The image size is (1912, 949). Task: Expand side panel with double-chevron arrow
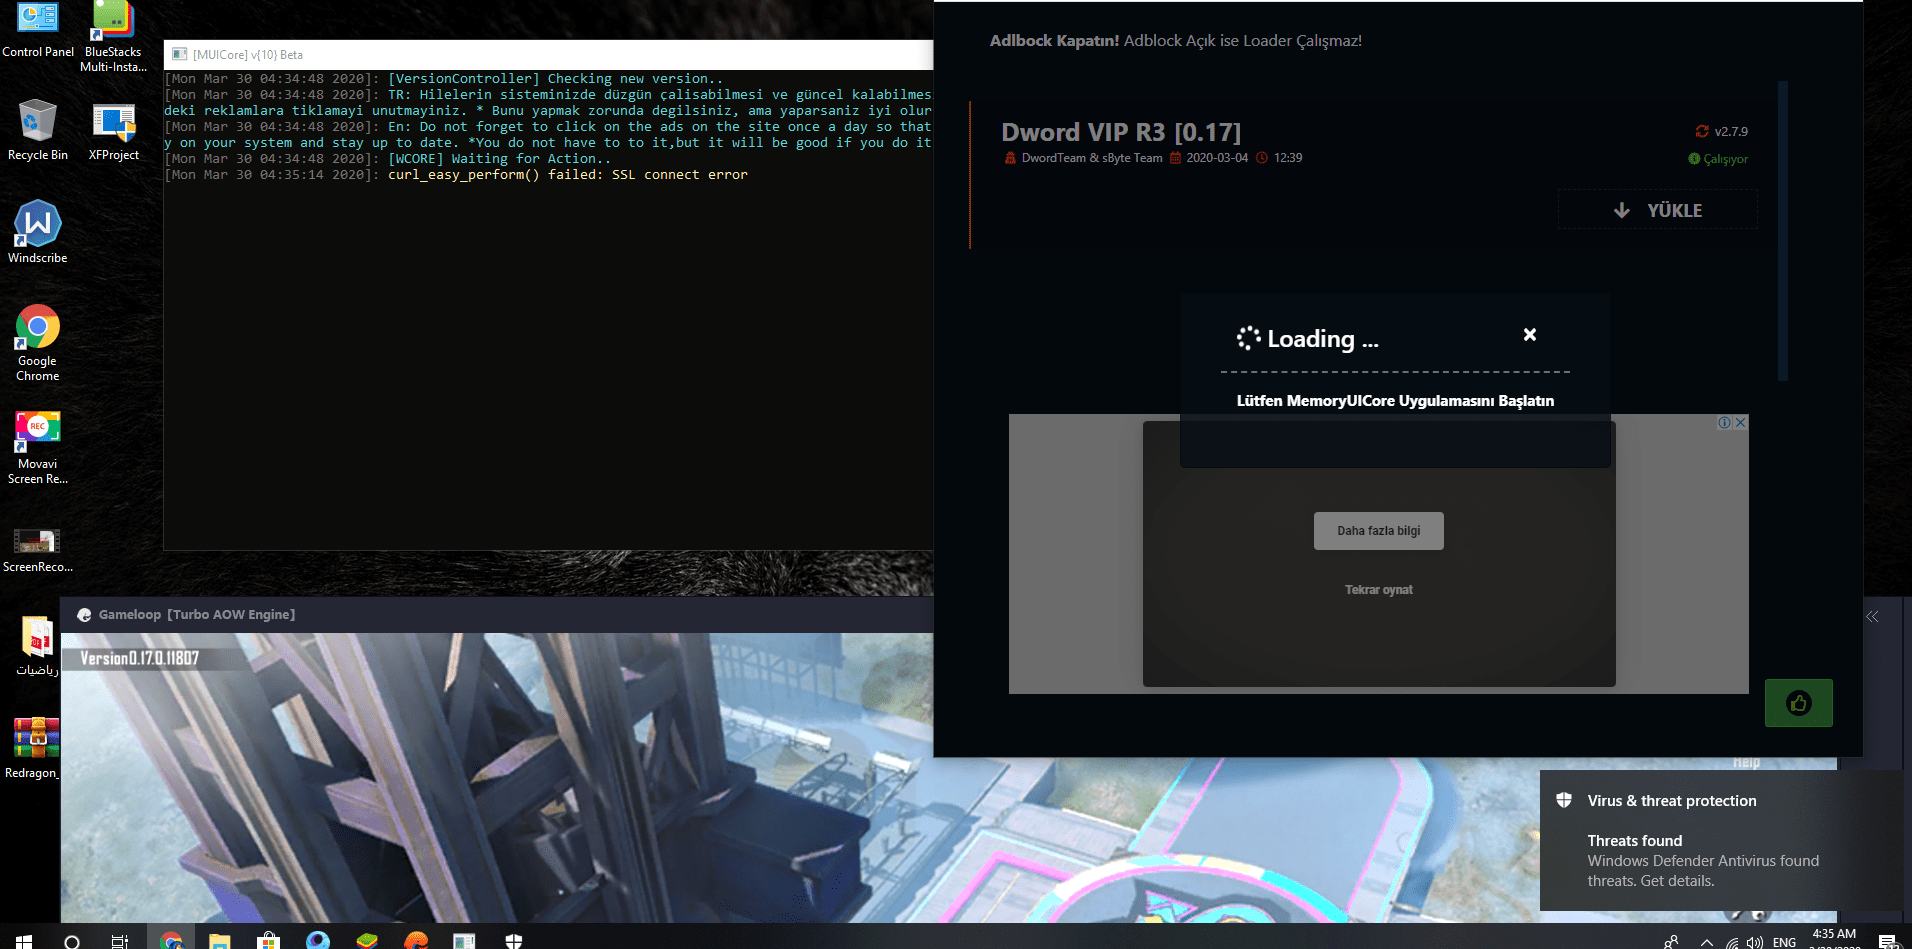(1872, 617)
